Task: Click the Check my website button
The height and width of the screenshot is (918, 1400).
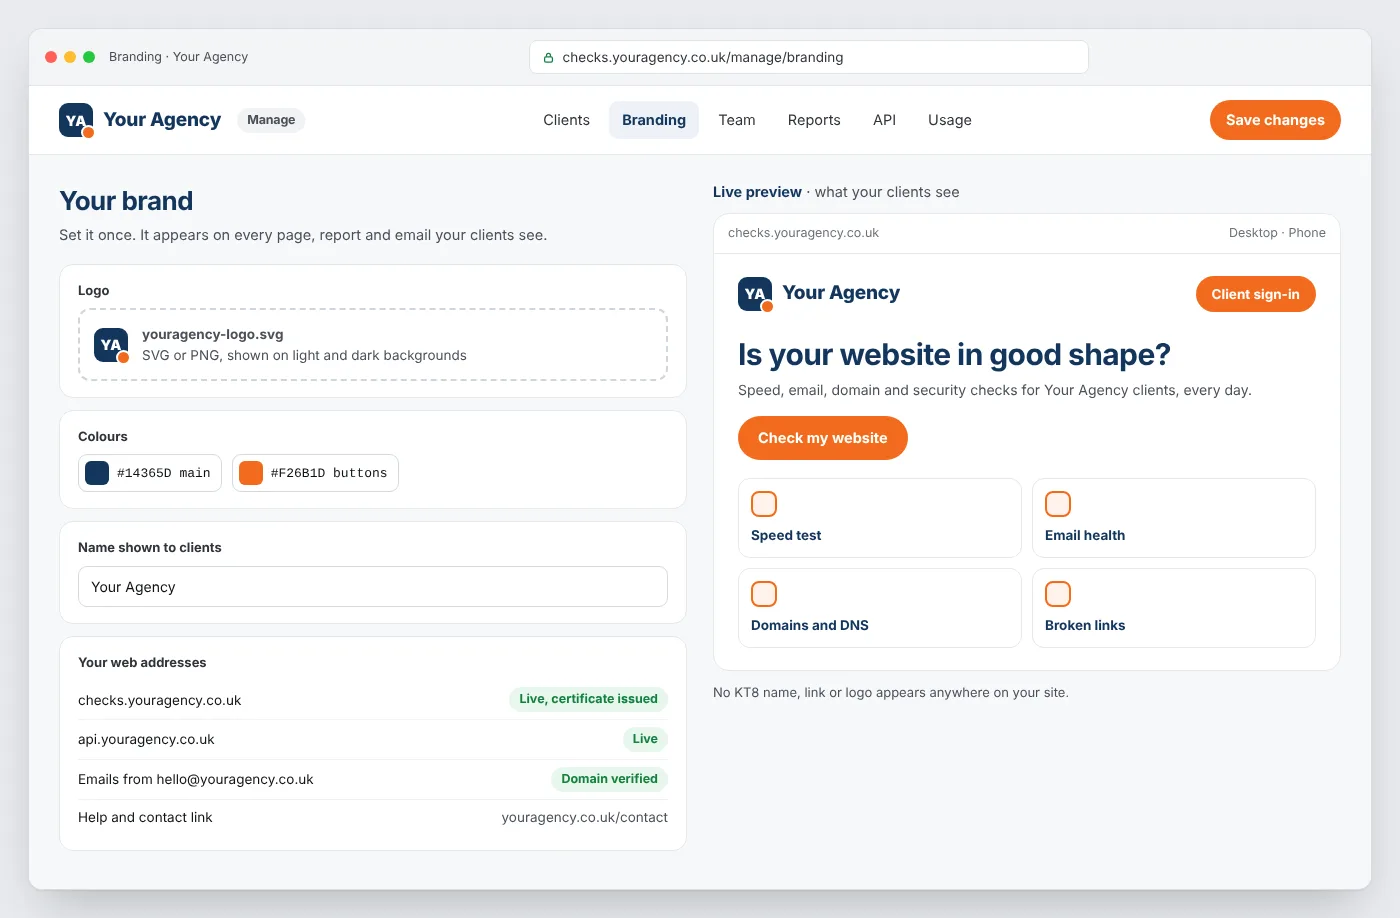Action: point(823,438)
